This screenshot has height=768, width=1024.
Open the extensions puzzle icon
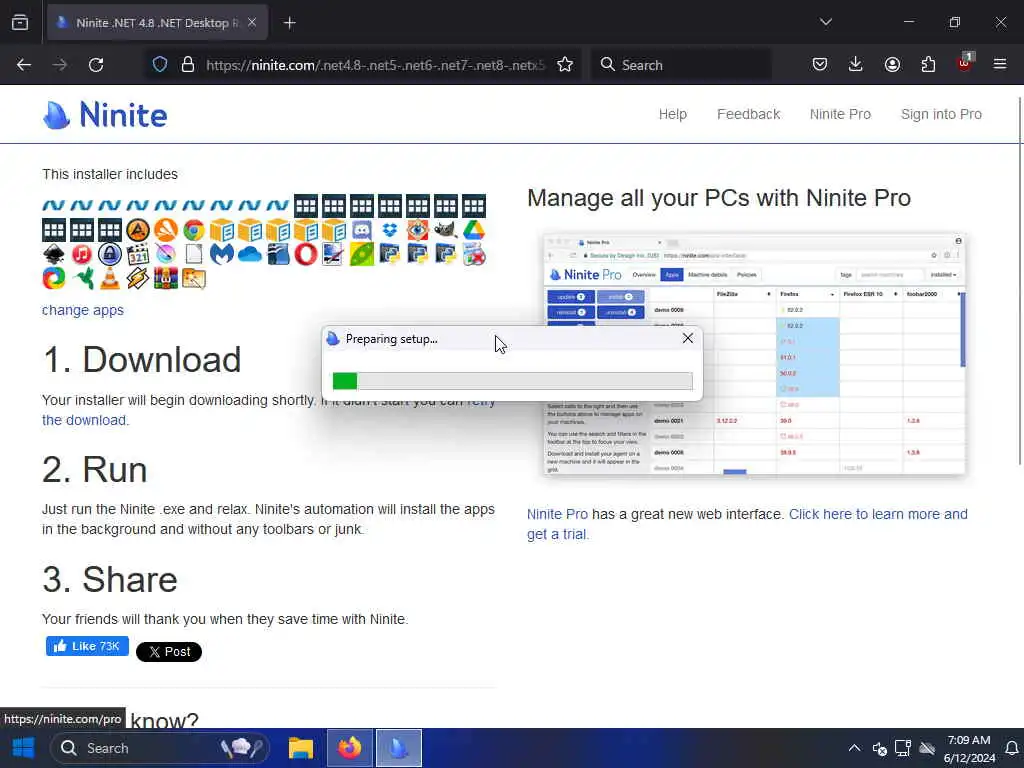(x=928, y=64)
